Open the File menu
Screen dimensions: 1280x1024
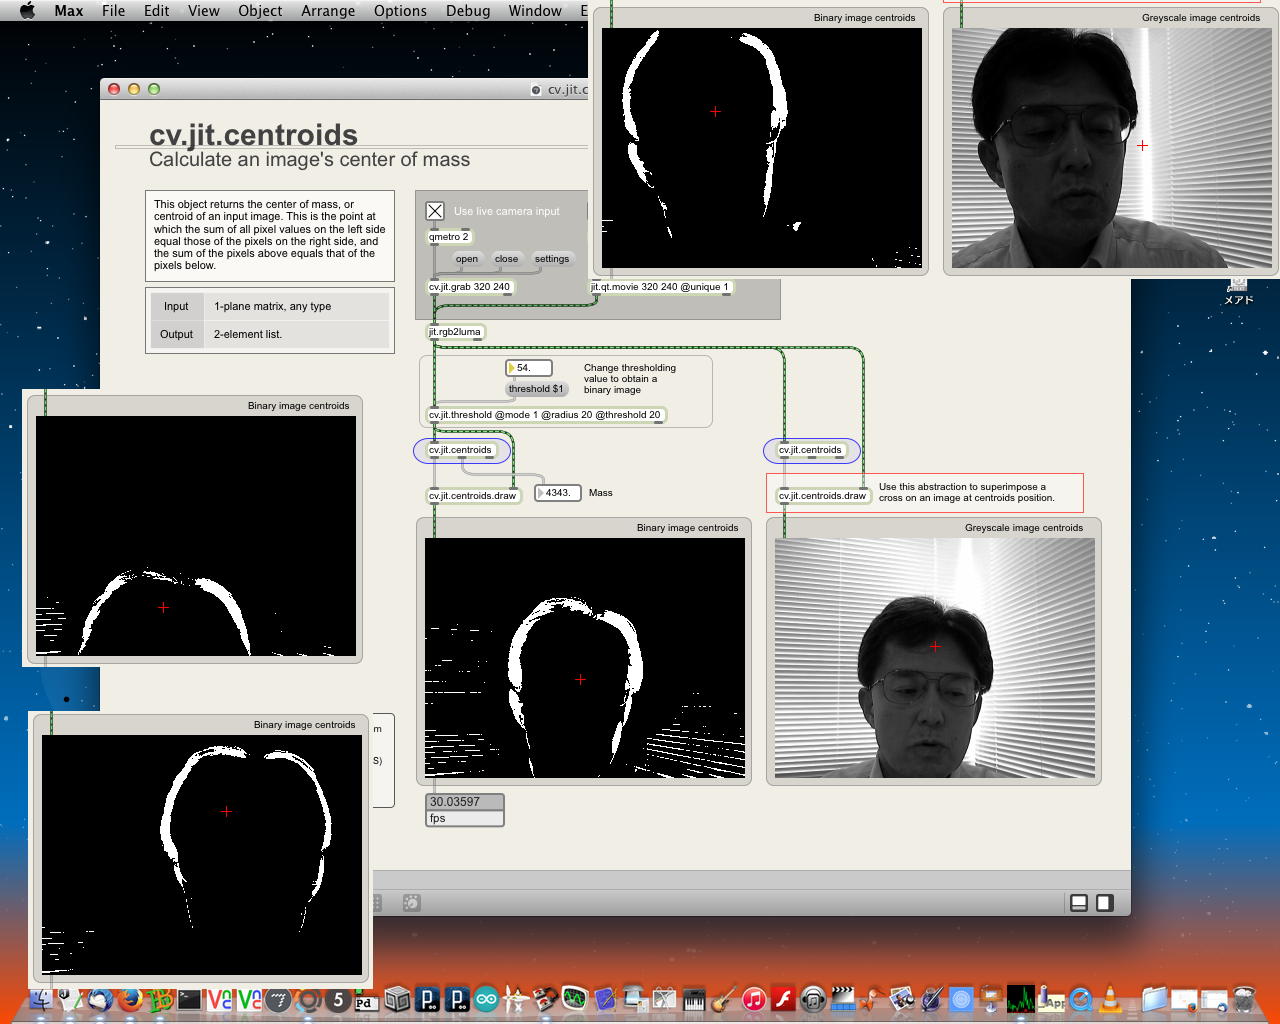pos(114,10)
